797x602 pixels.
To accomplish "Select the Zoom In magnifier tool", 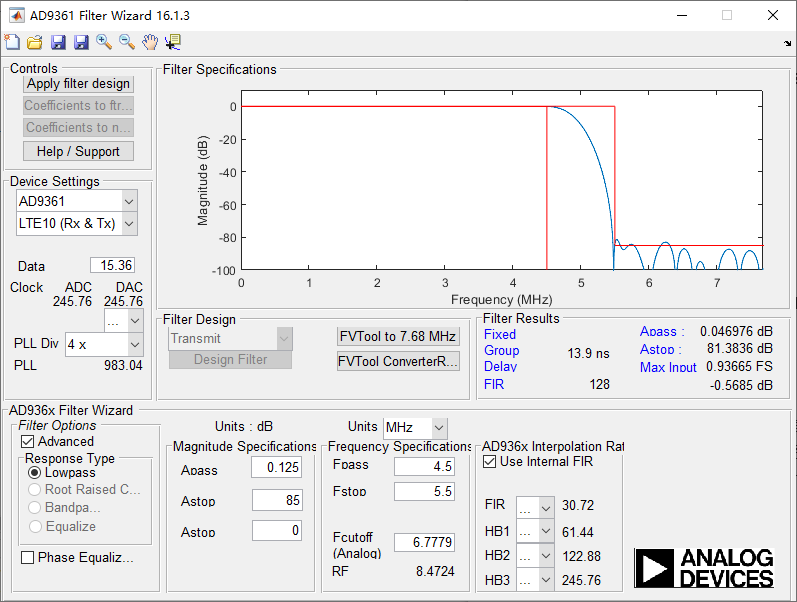I will point(104,42).
